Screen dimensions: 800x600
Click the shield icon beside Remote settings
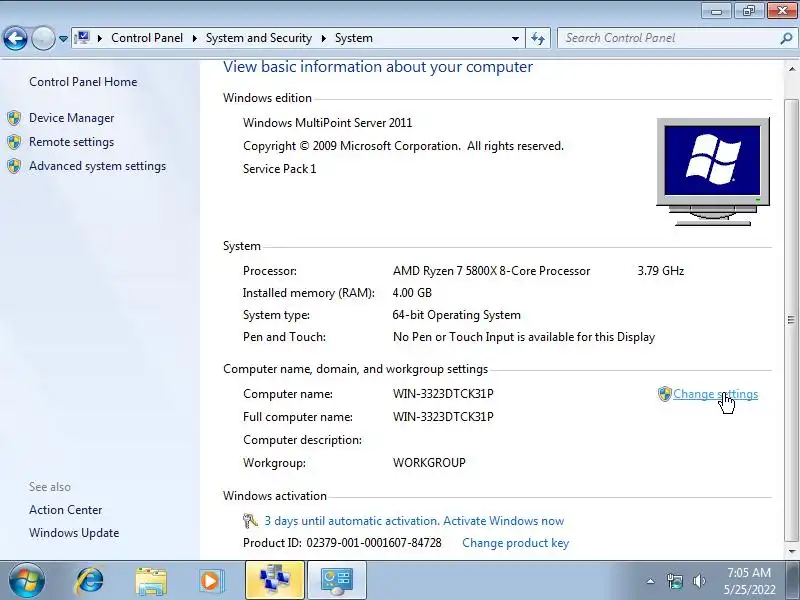[x=14, y=142]
